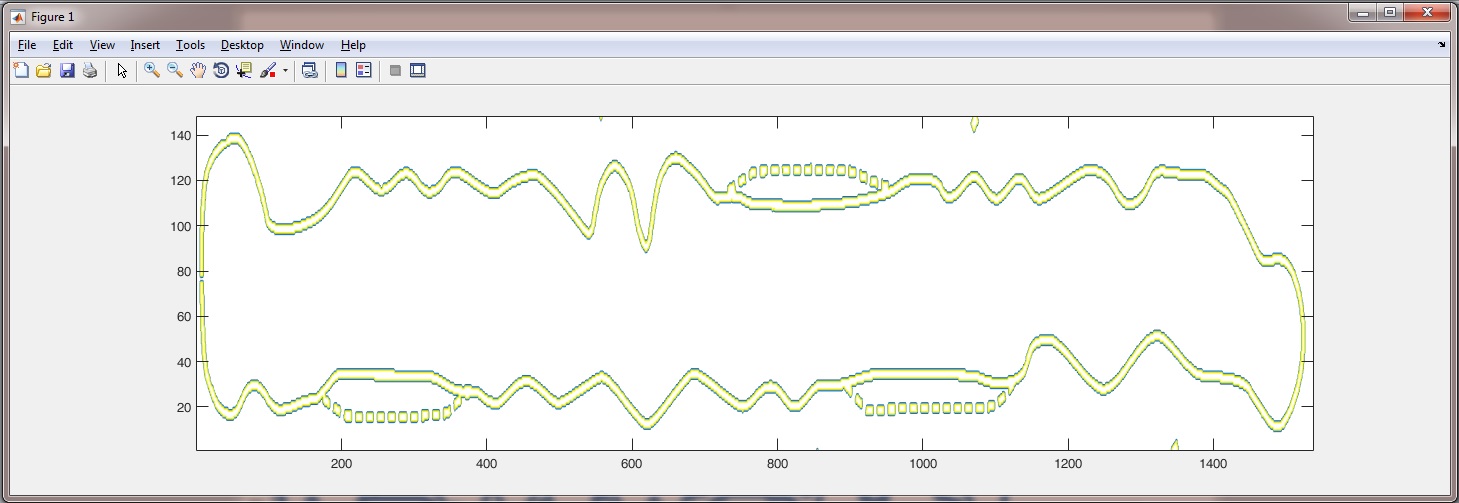
Task: Select the Pan hand tool
Action: pyautogui.click(x=198, y=70)
